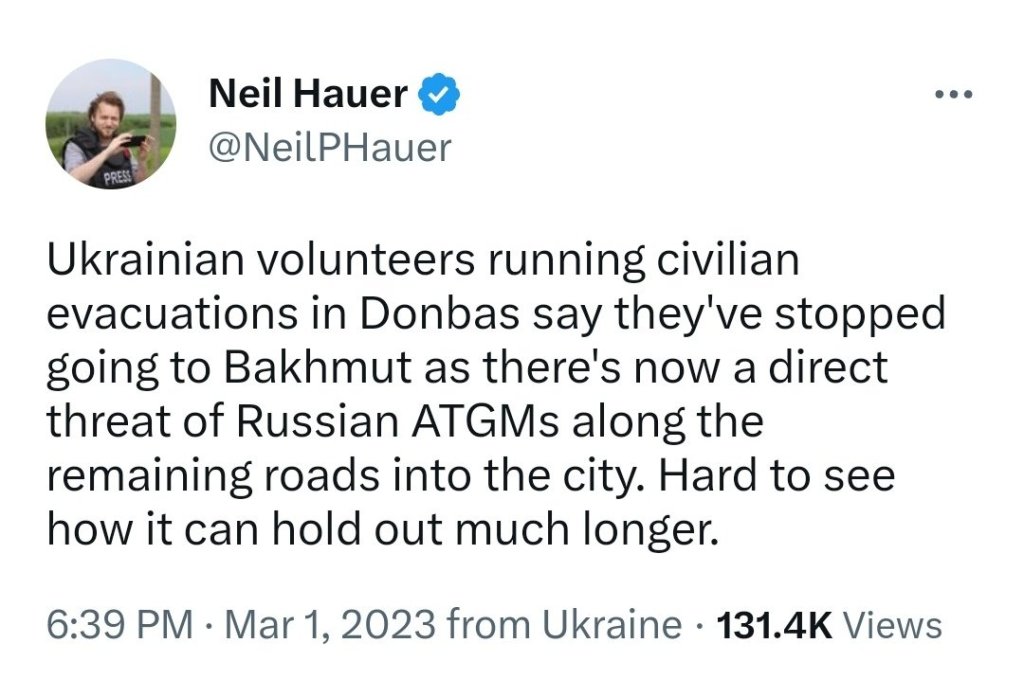Screen dimensions: 1024x679
Task: Open the three-dot more options menu
Action: click(952, 97)
